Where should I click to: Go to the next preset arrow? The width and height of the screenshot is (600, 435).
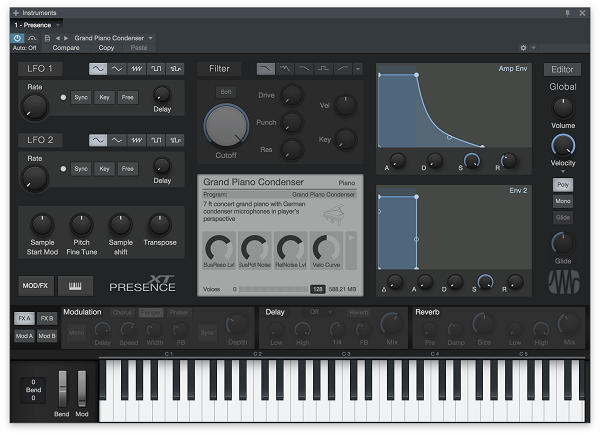(x=66, y=38)
